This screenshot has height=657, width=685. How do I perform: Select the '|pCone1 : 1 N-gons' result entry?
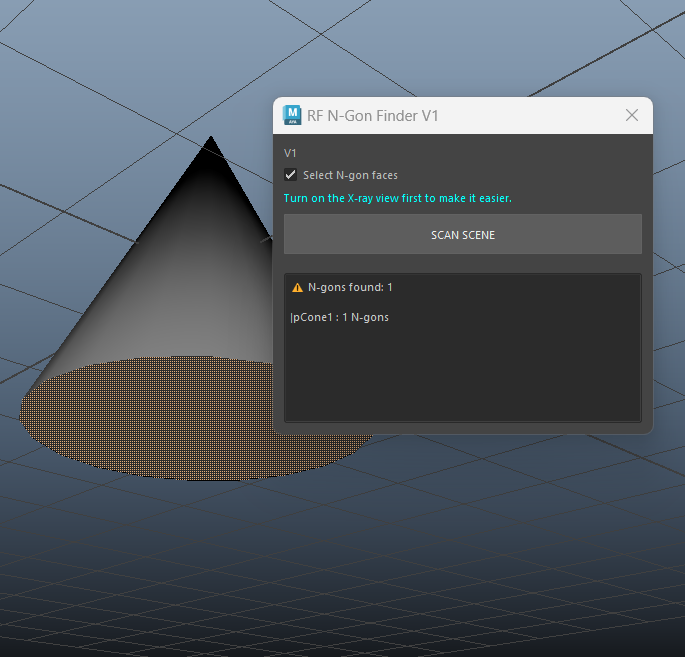coord(340,317)
